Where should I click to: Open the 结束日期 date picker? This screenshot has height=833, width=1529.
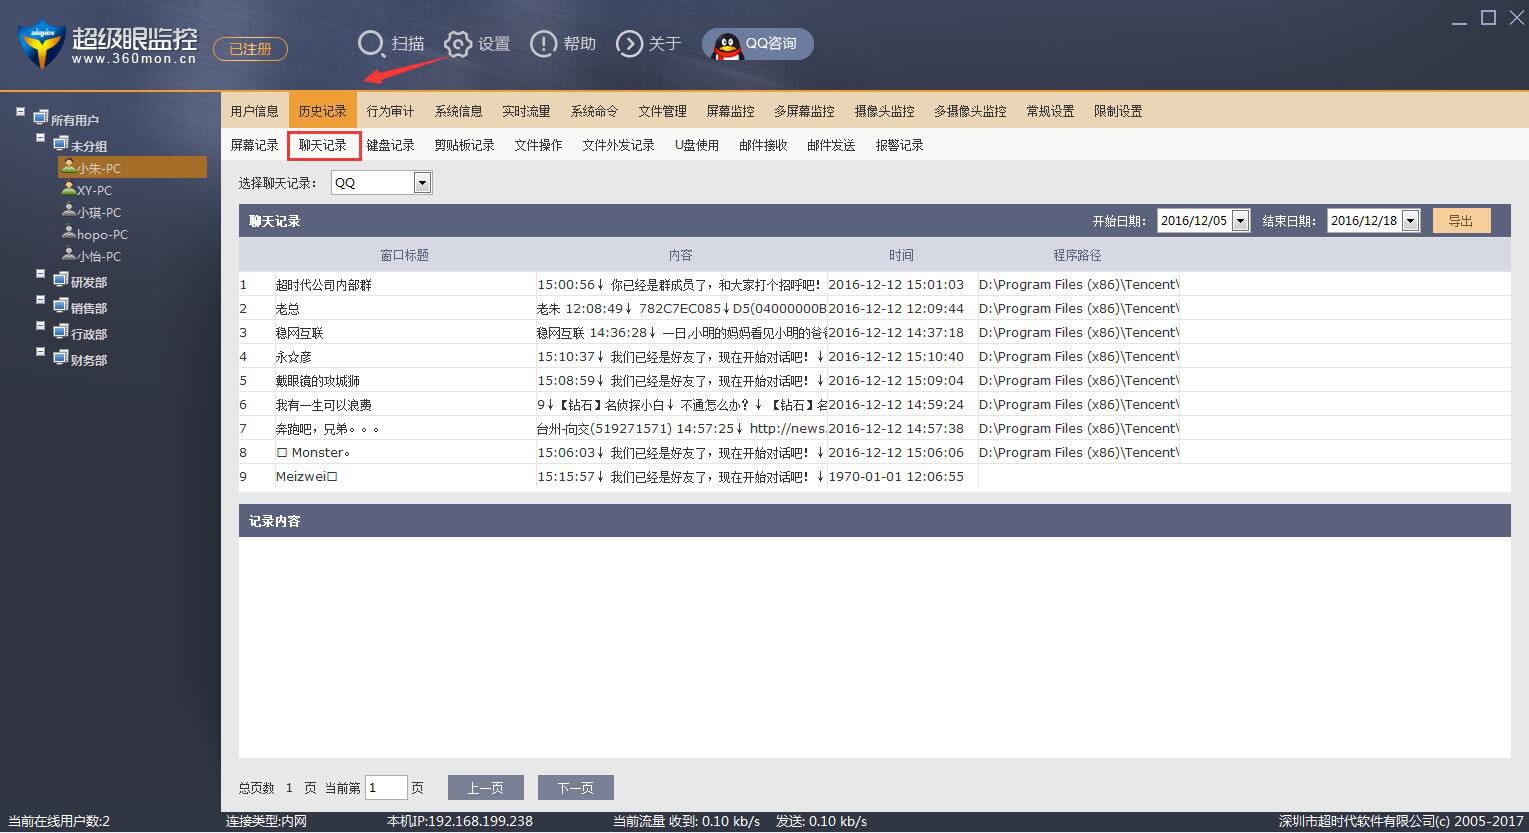(x=1411, y=221)
